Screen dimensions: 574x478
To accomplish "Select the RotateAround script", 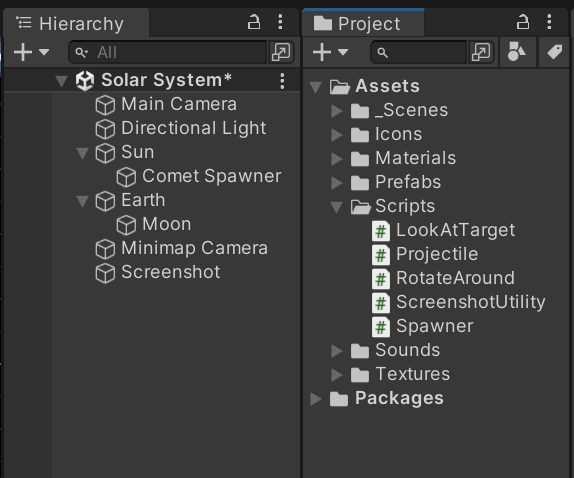I will 444,278.
